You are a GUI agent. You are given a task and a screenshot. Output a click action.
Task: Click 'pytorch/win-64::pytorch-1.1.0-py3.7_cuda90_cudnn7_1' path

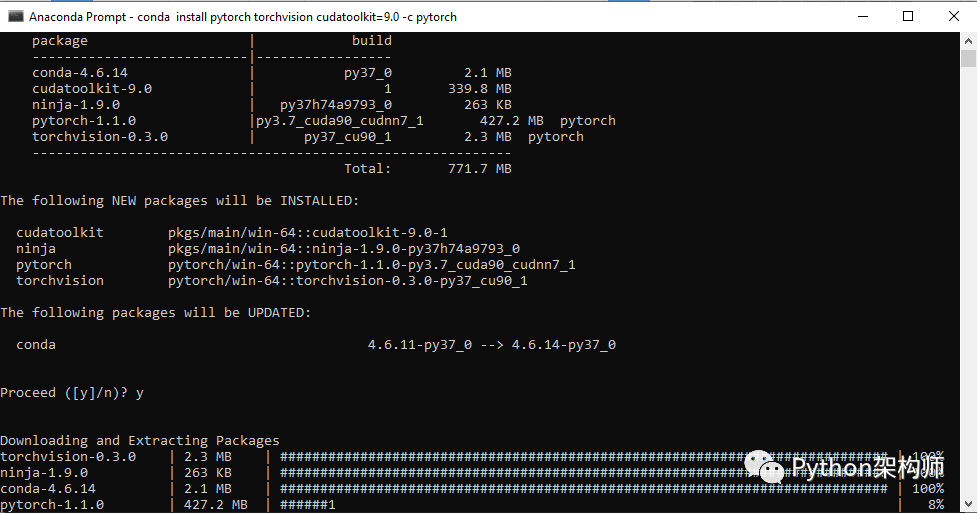(371, 265)
